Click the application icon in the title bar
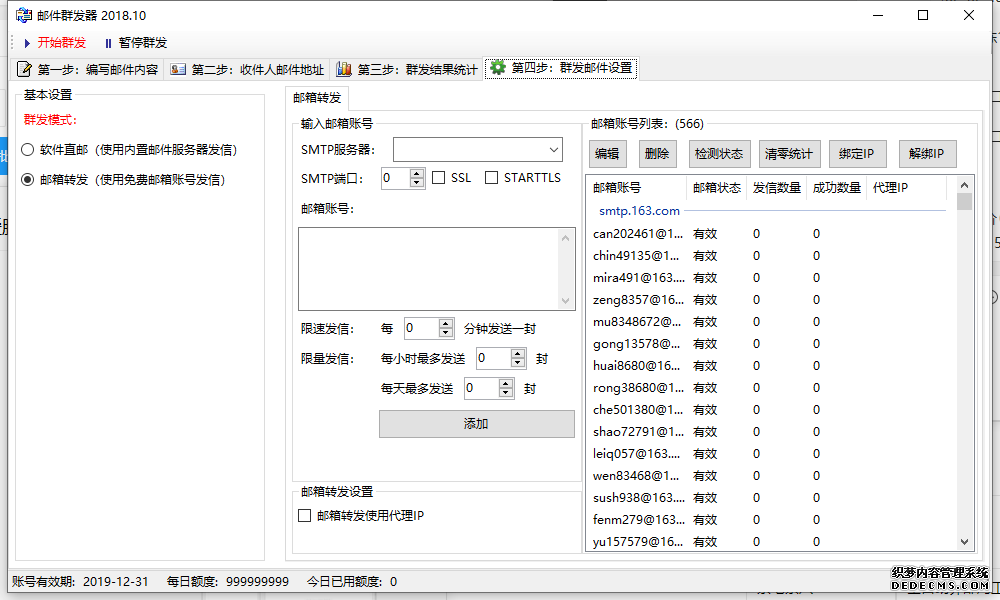The width and height of the screenshot is (1000, 600). 22,15
